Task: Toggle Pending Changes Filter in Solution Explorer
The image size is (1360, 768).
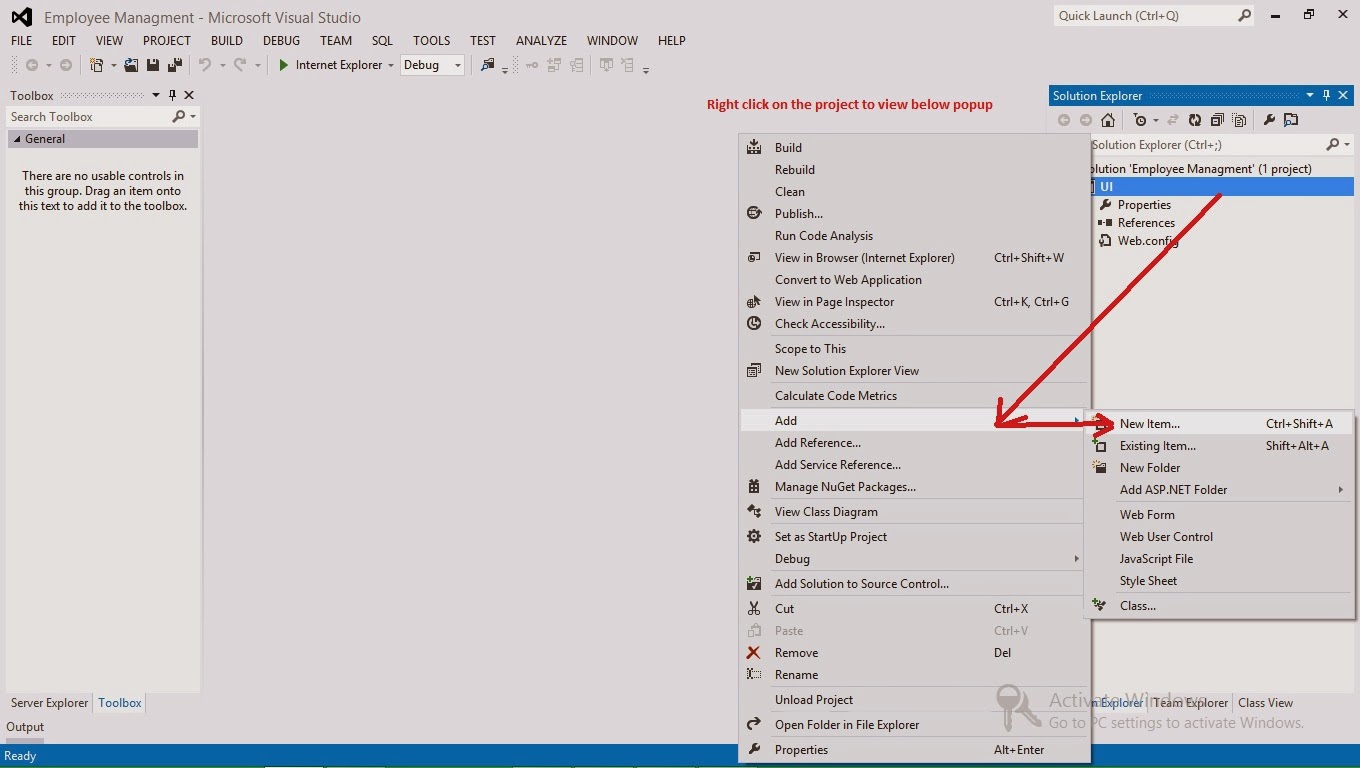Action: click(1140, 120)
